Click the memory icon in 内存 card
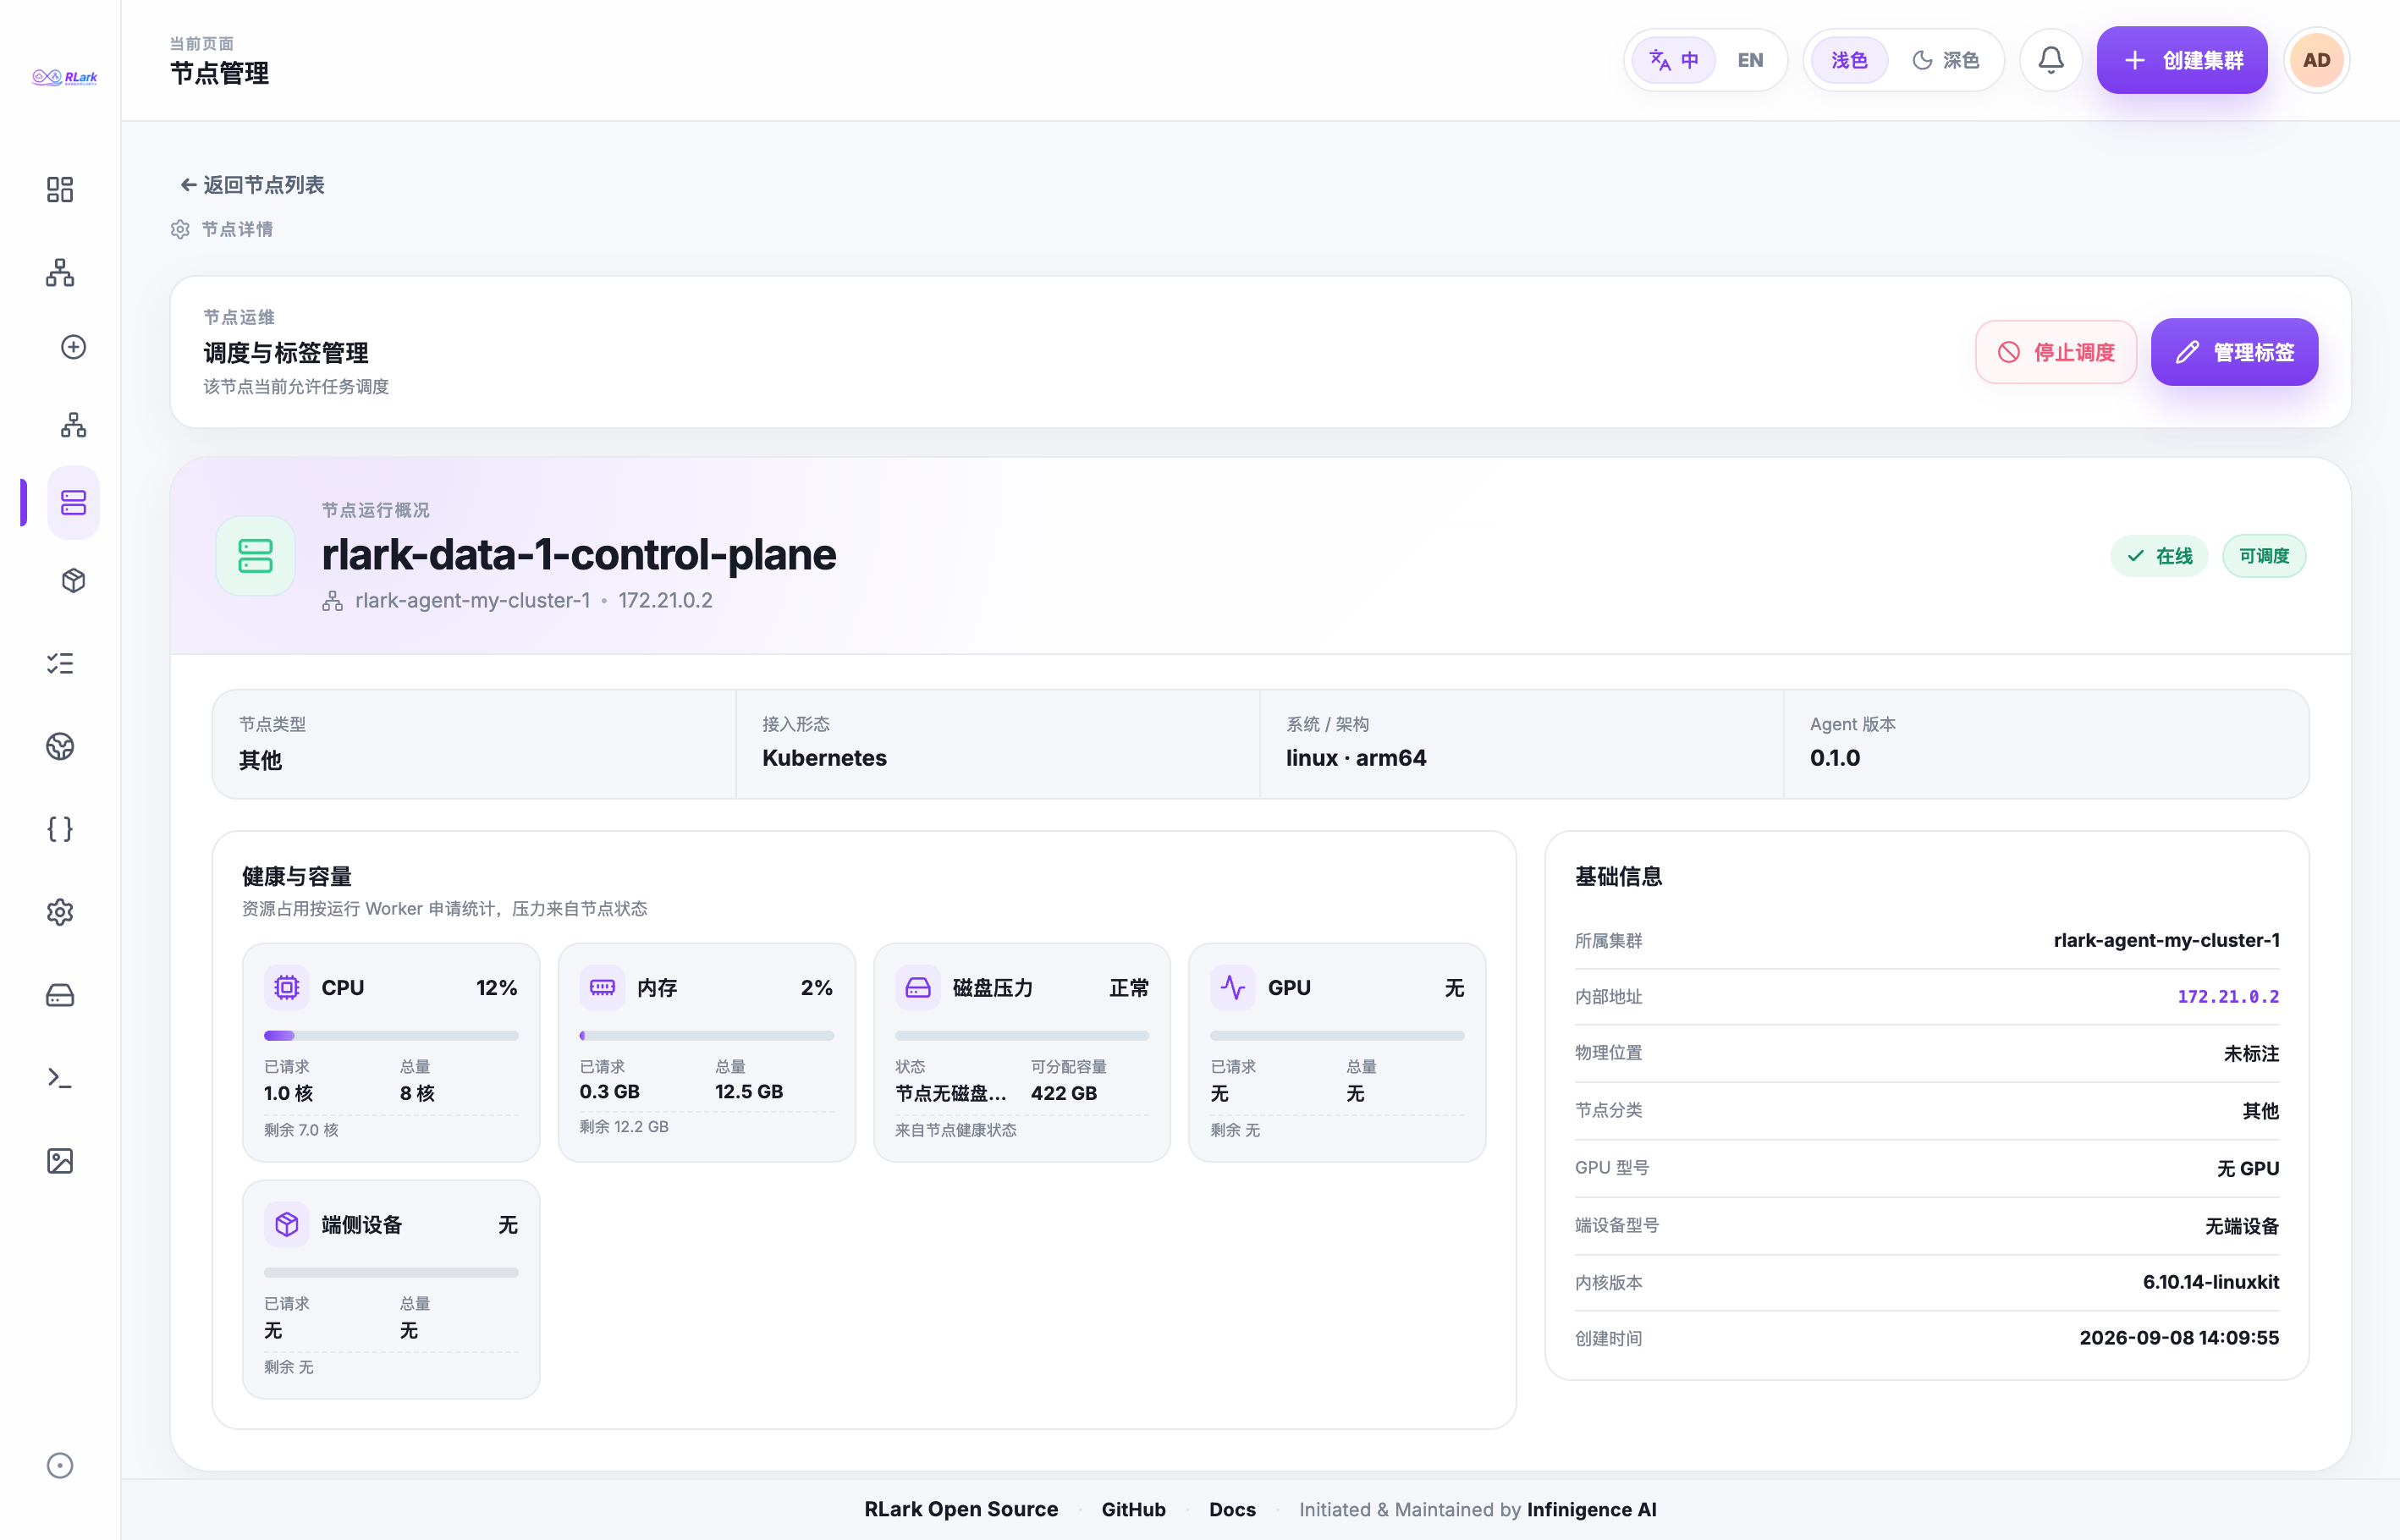The width and height of the screenshot is (2400, 1540). (602, 988)
